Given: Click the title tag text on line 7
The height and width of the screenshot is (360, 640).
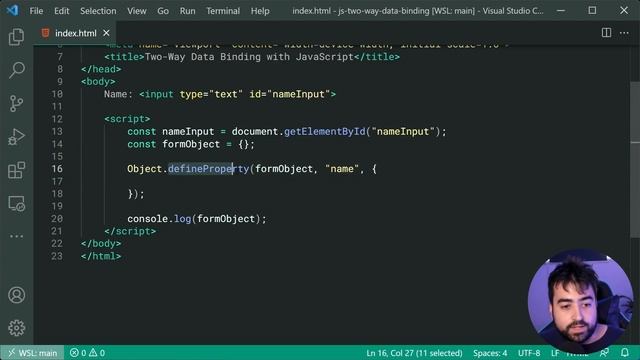Looking at the screenshot, I should pos(249,57).
